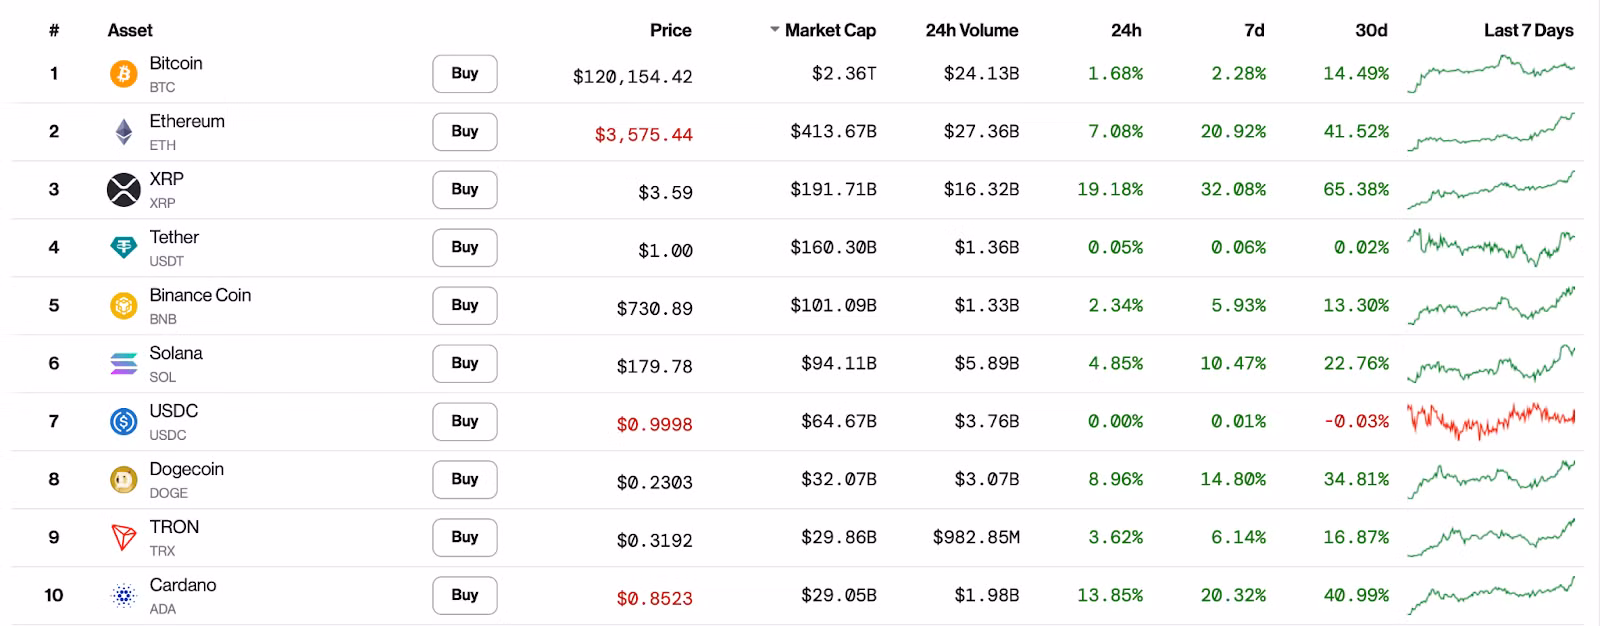Click the Dogecoin logo icon
The width and height of the screenshot is (1600, 626).
123,480
